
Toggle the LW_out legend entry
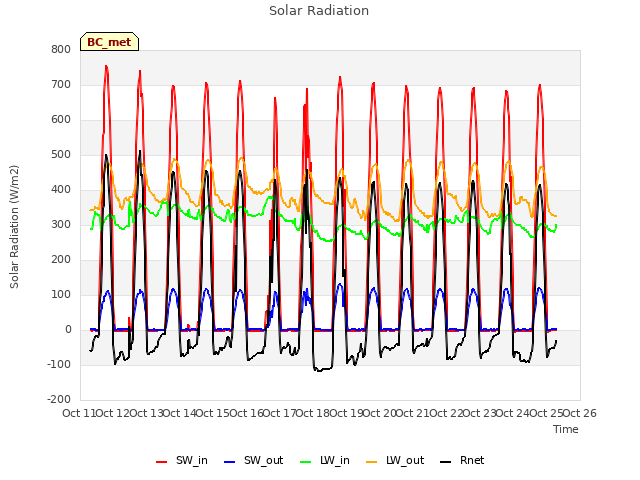click(395, 461)
